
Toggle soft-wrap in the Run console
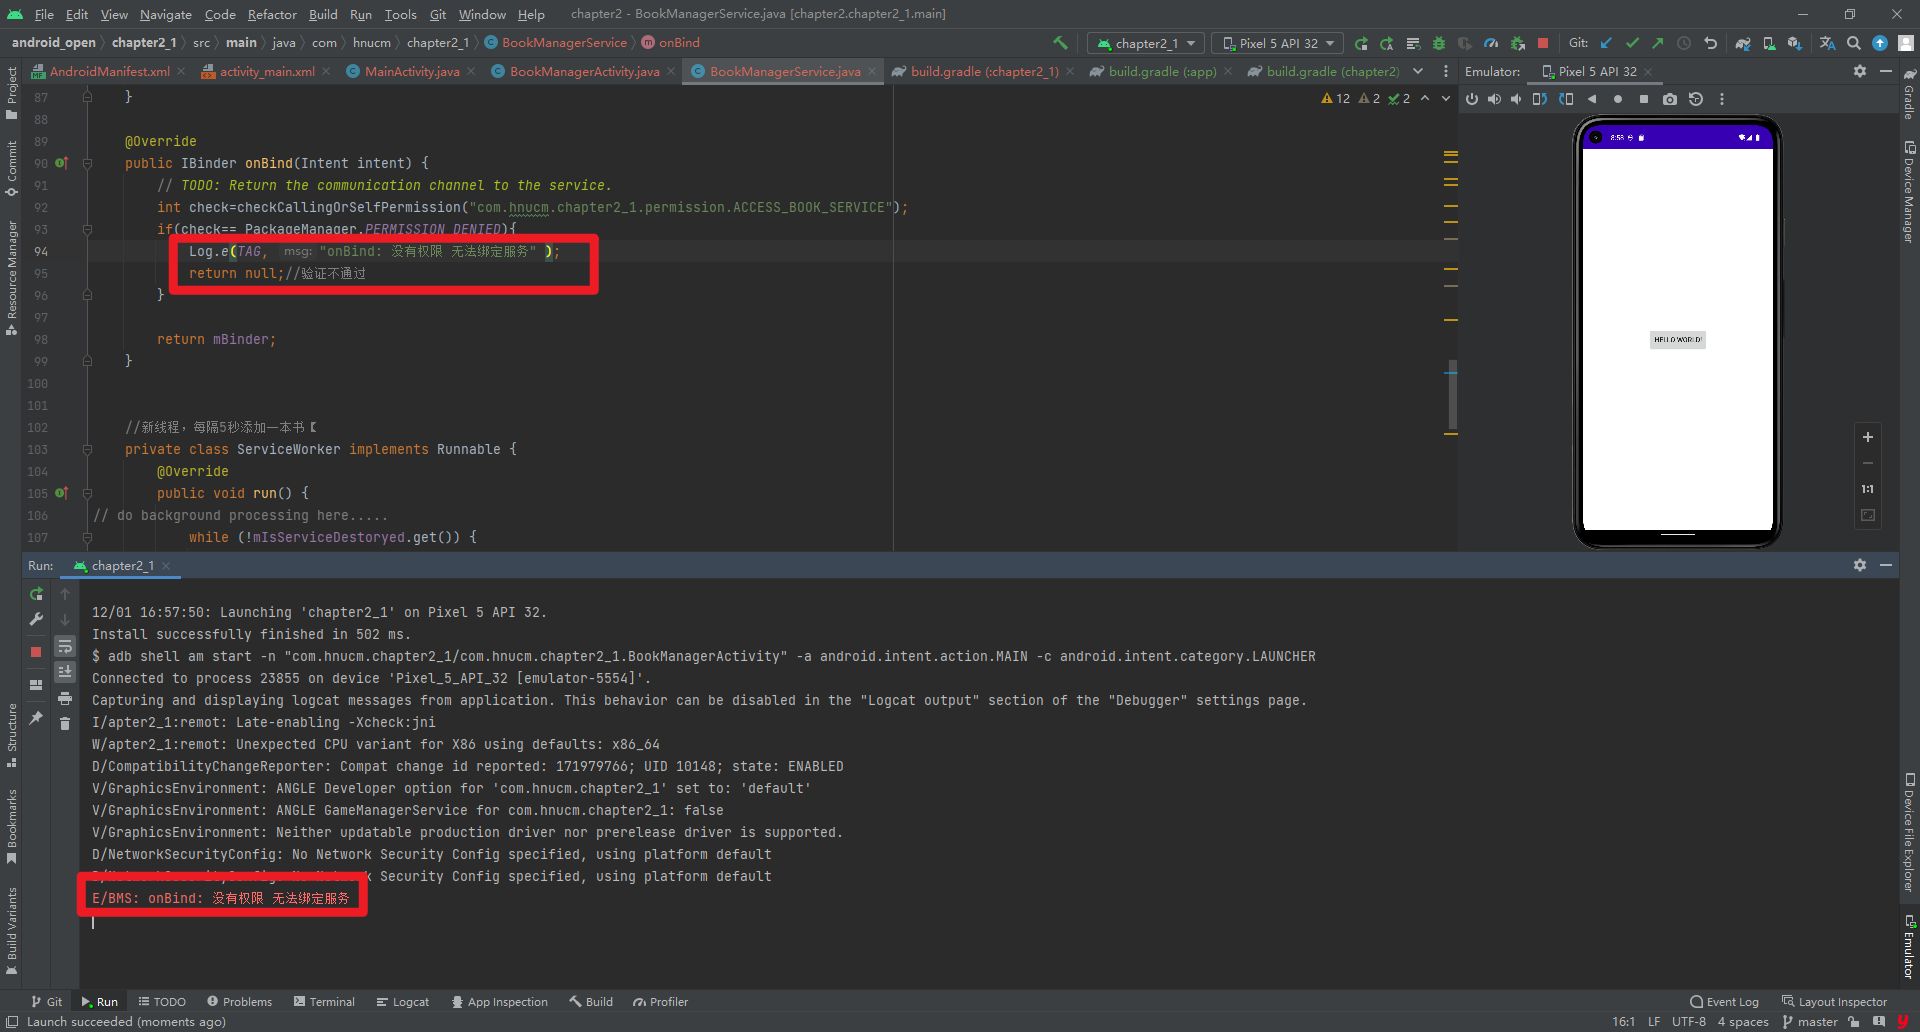[65, 646]
